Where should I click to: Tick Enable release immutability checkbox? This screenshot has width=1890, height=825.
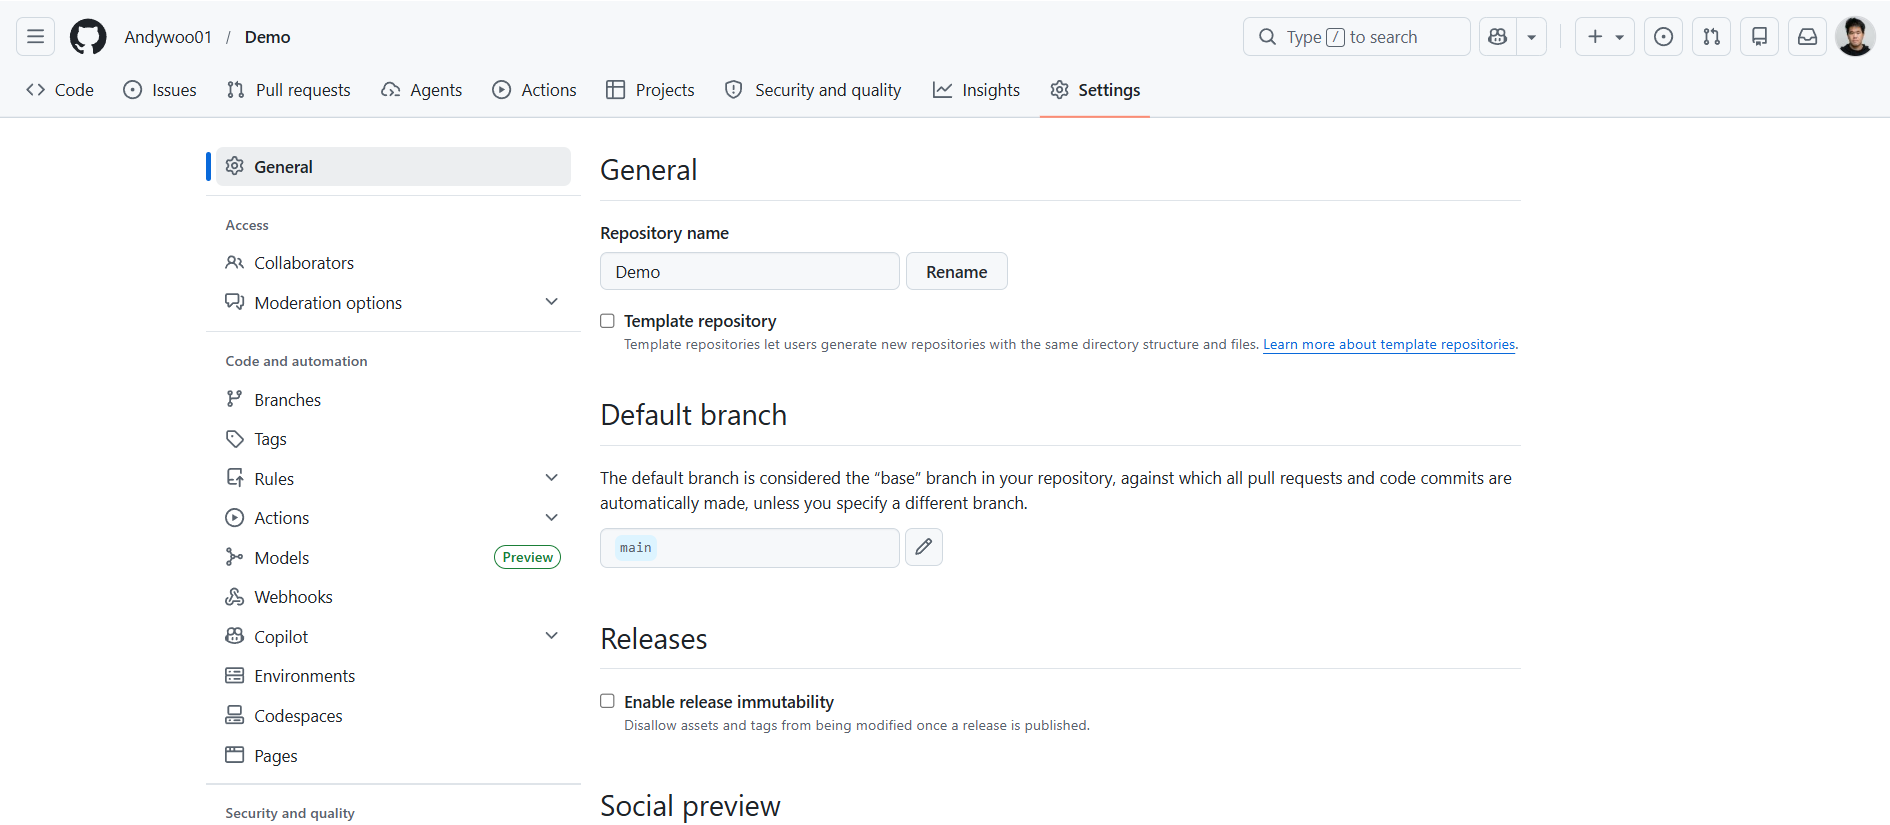pos(607,701)
